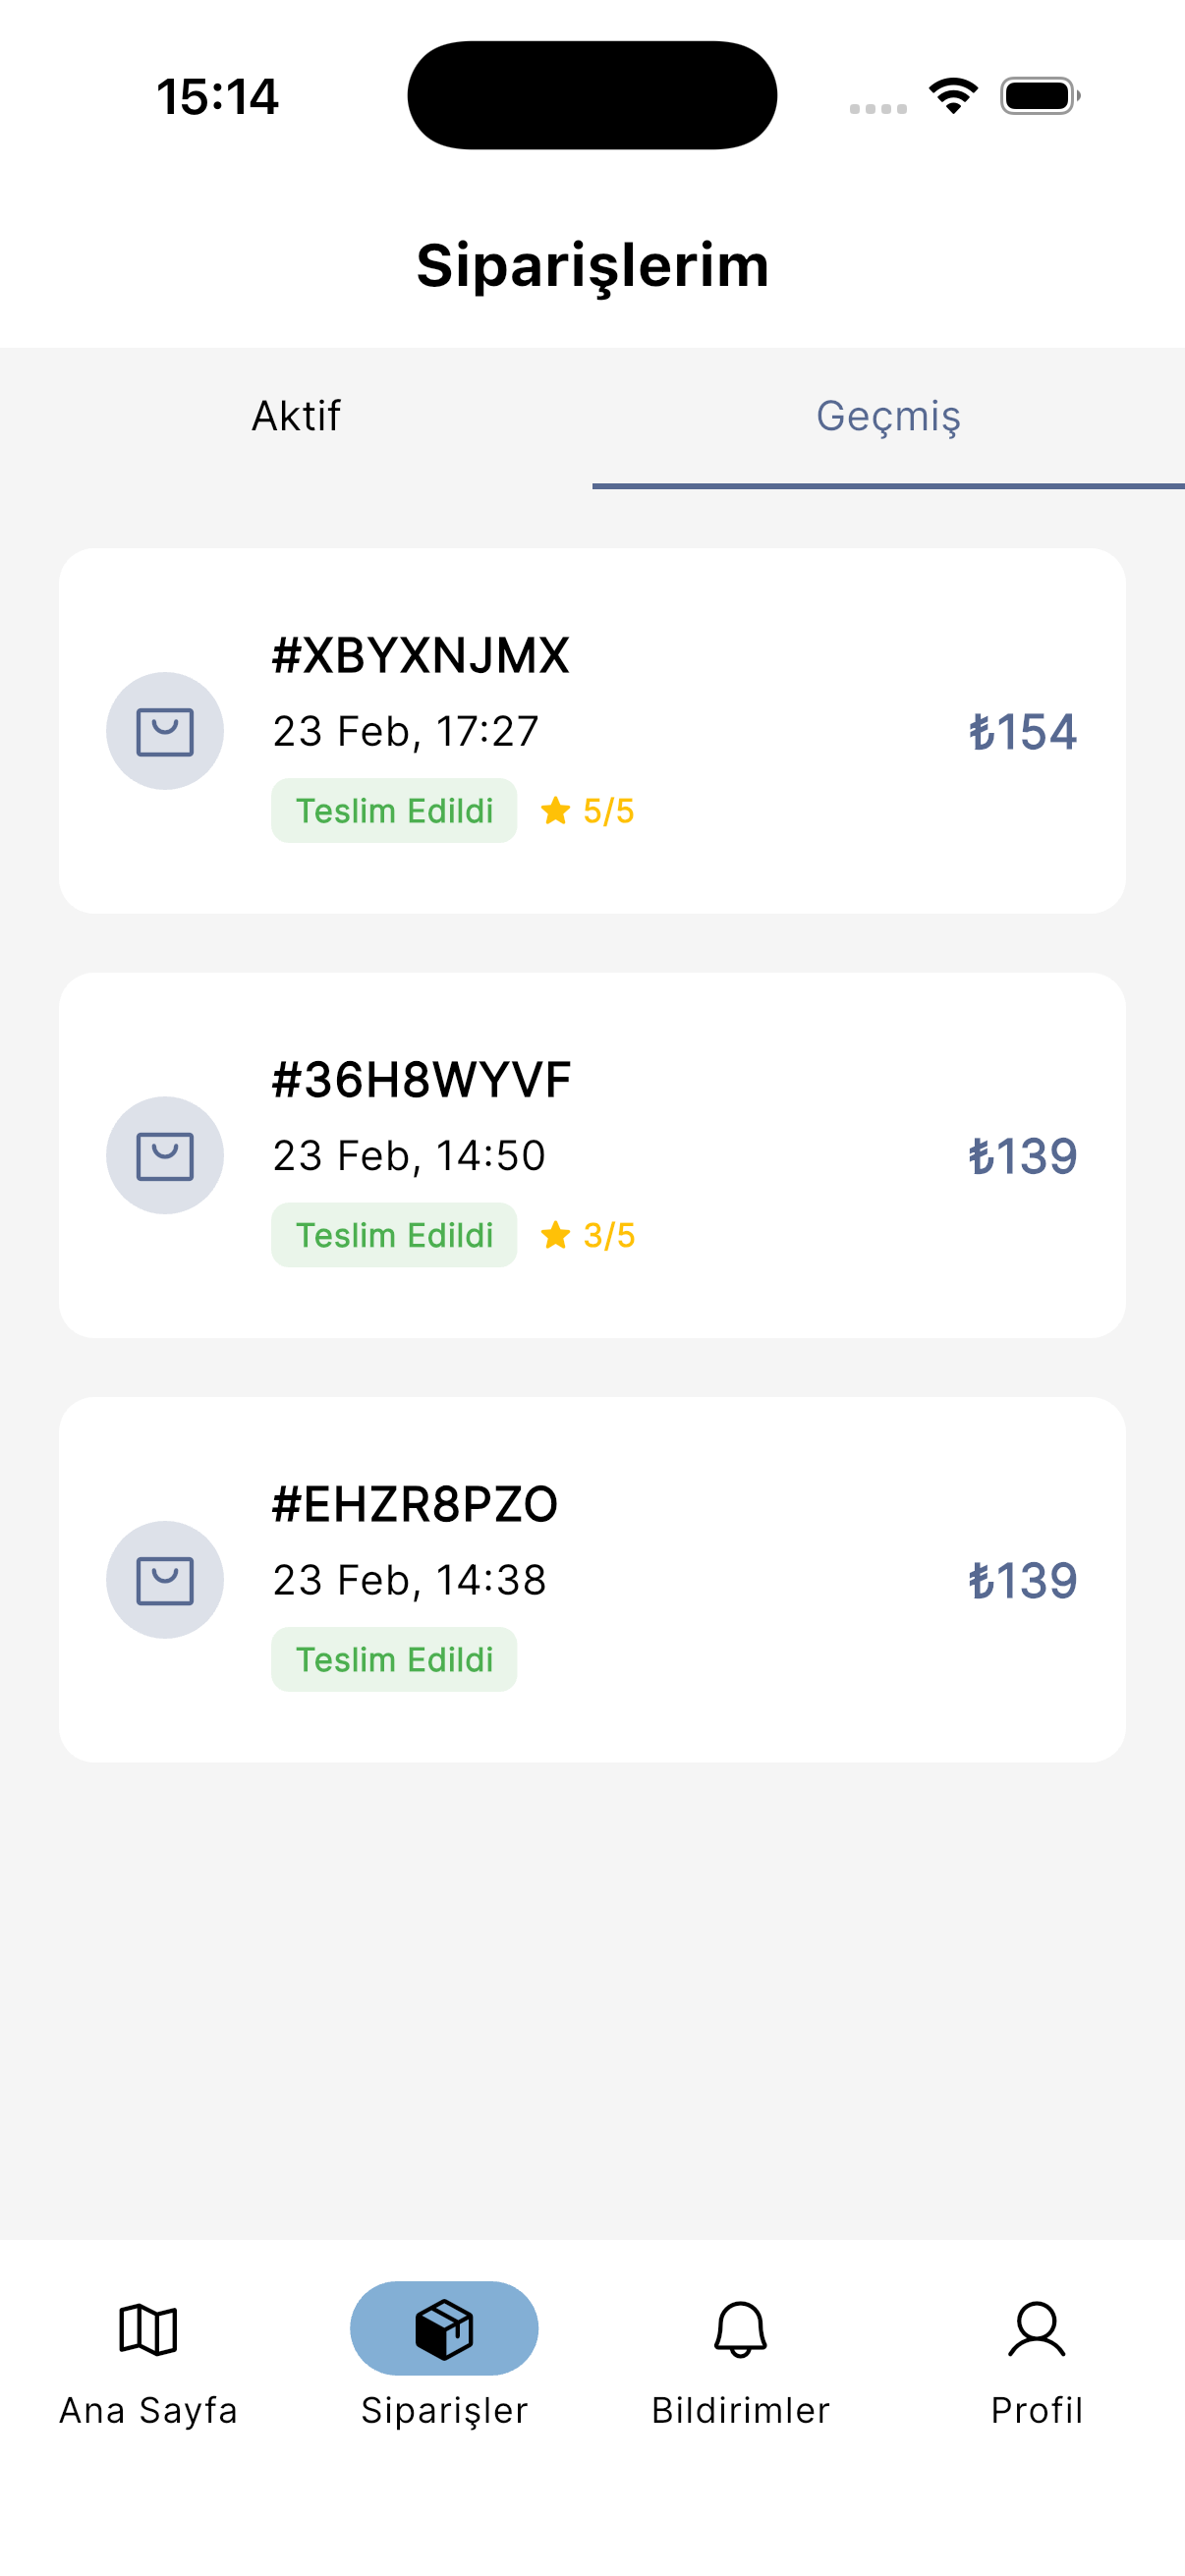Click the star rating 3/5
This screenshot has height=2576, width=1185.
[588, 1235]
